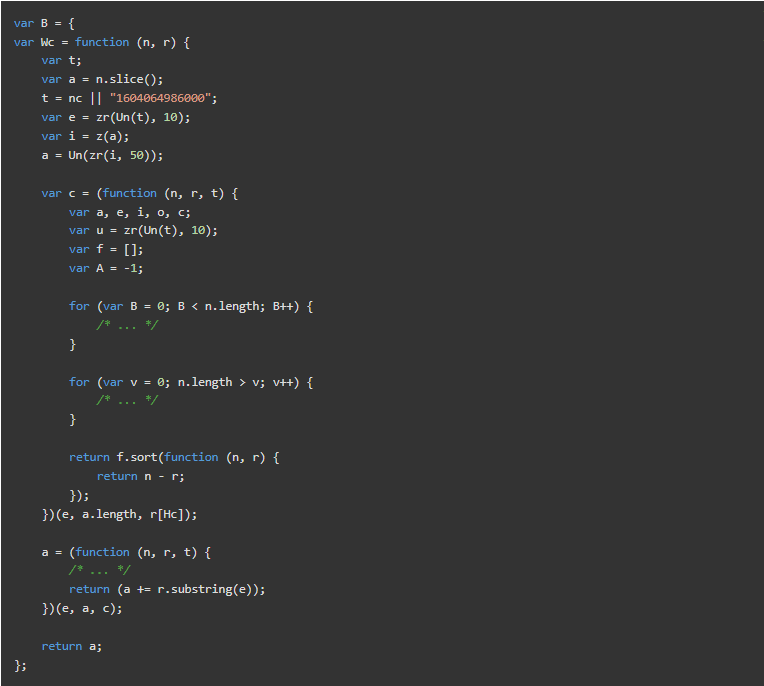
Task: Select the number 50 in zr(i, 50)
Action: (x=136, y=155)
